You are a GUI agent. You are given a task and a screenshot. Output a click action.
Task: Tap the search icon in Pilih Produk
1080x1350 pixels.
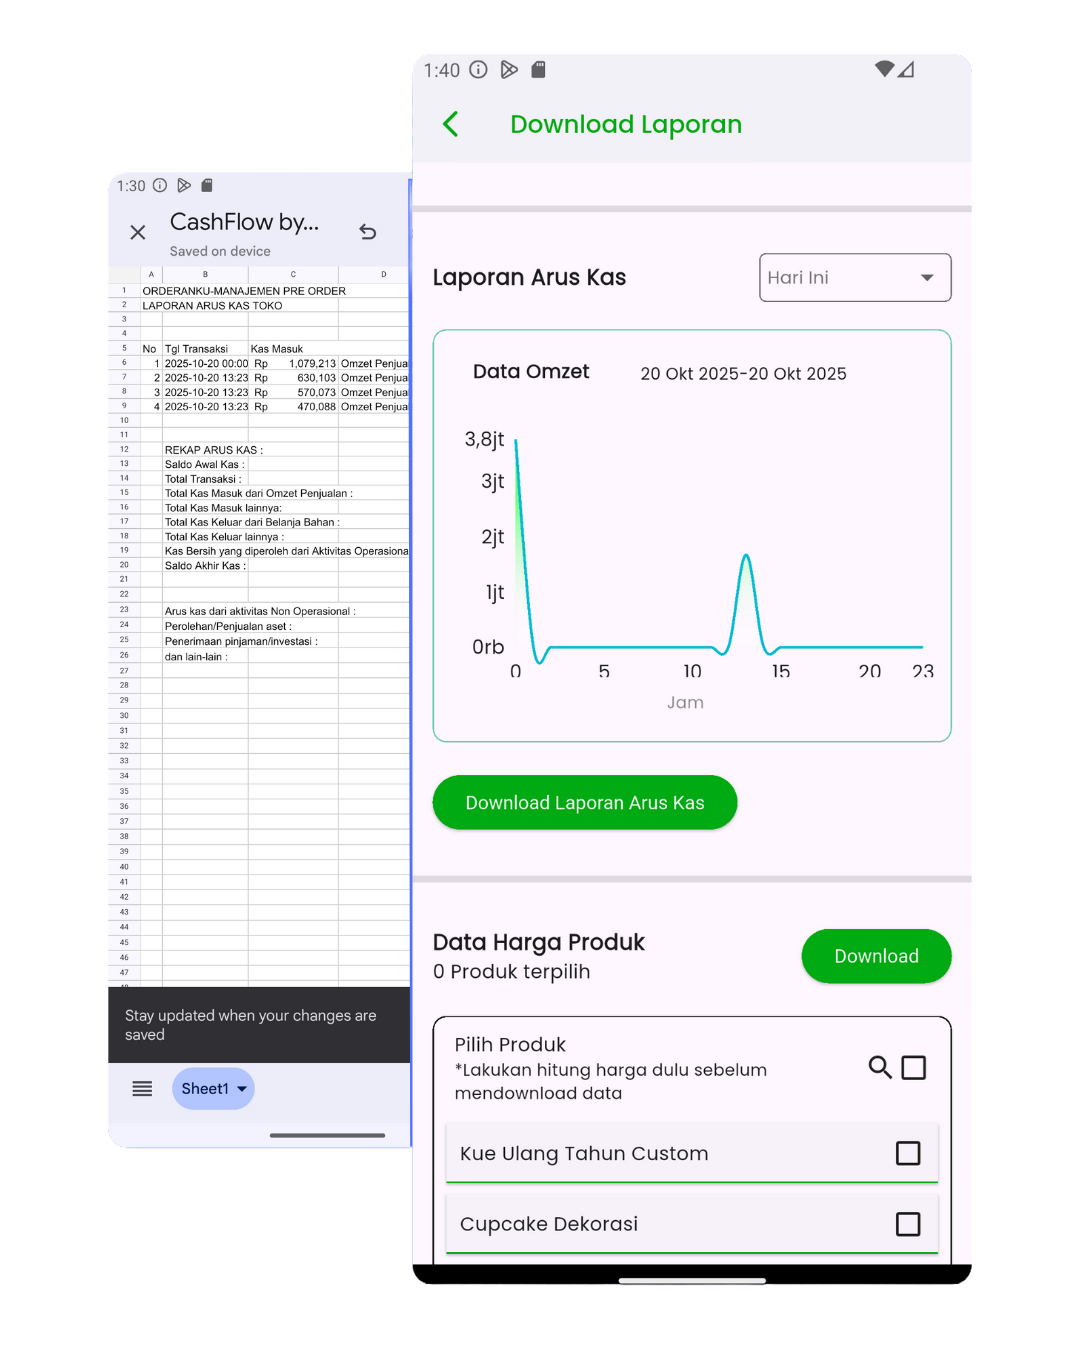click(880, 1068)
